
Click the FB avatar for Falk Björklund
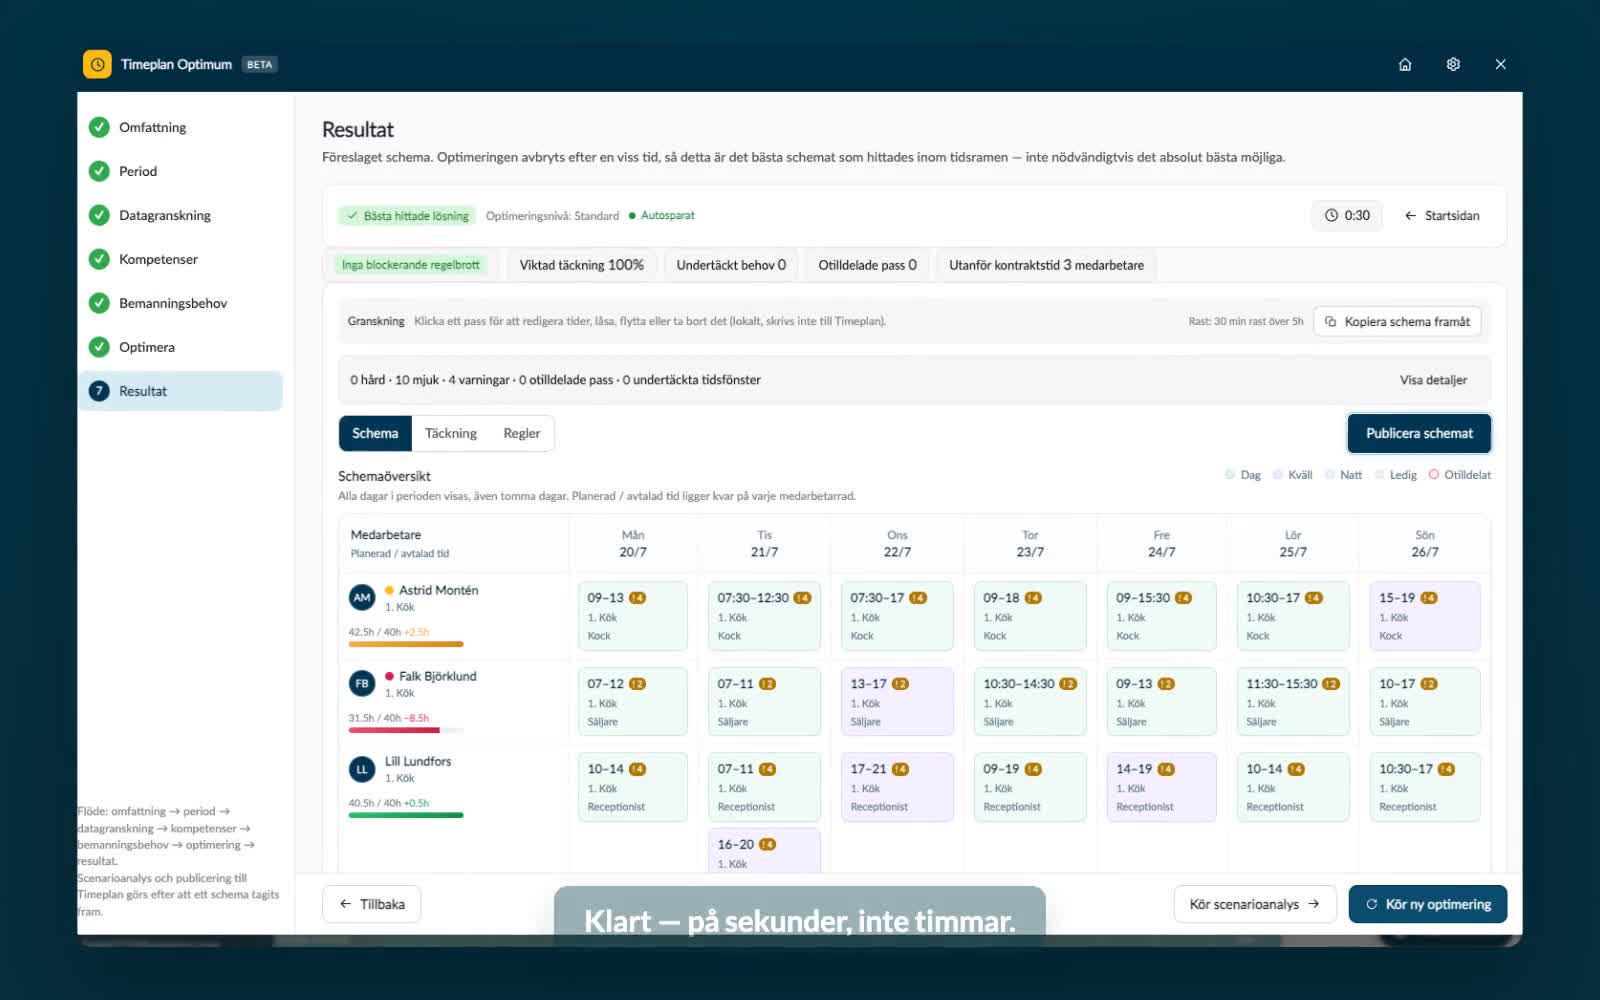tap(362, 683)
